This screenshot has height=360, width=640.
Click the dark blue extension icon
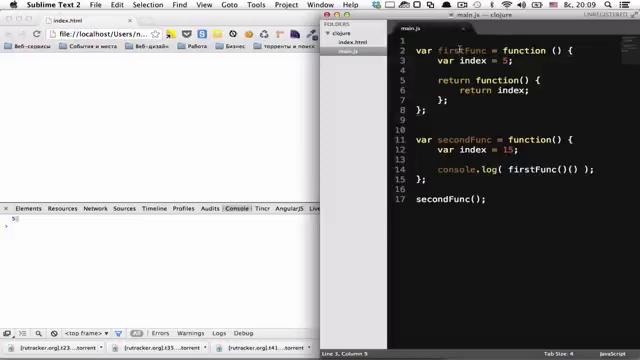point(295,34)
